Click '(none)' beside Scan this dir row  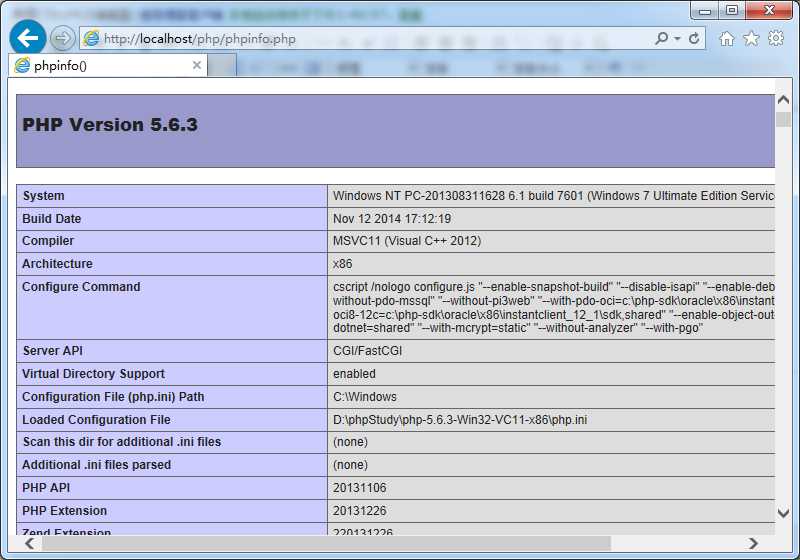350,442
